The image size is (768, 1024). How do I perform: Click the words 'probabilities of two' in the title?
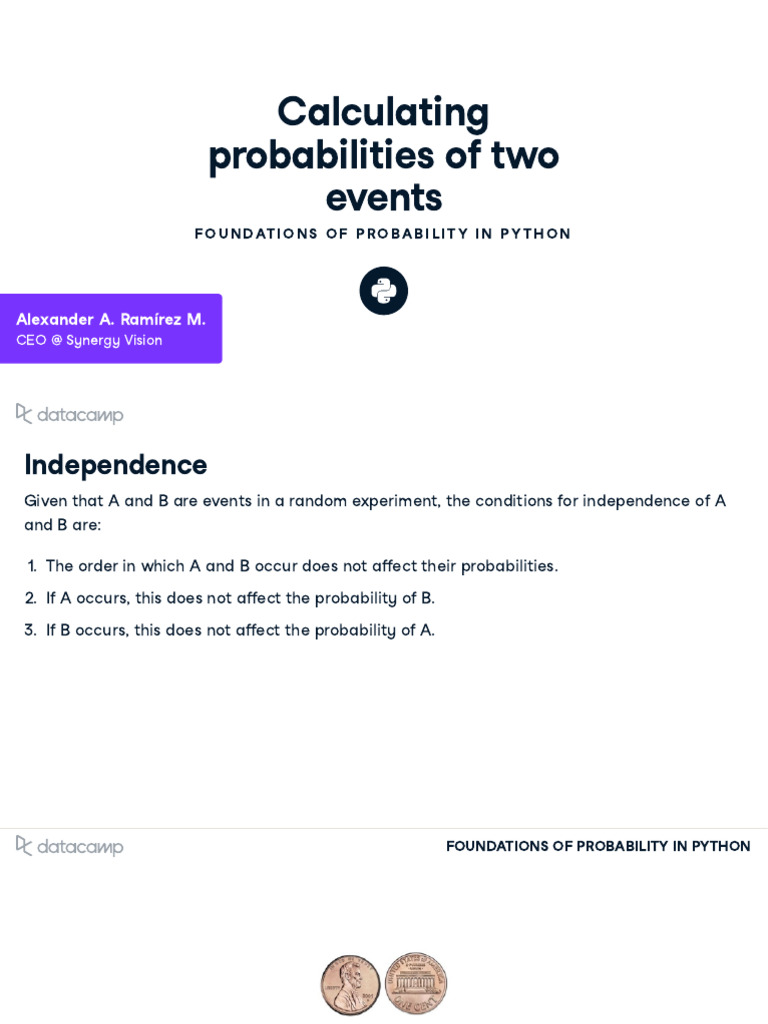click(383, 155)
